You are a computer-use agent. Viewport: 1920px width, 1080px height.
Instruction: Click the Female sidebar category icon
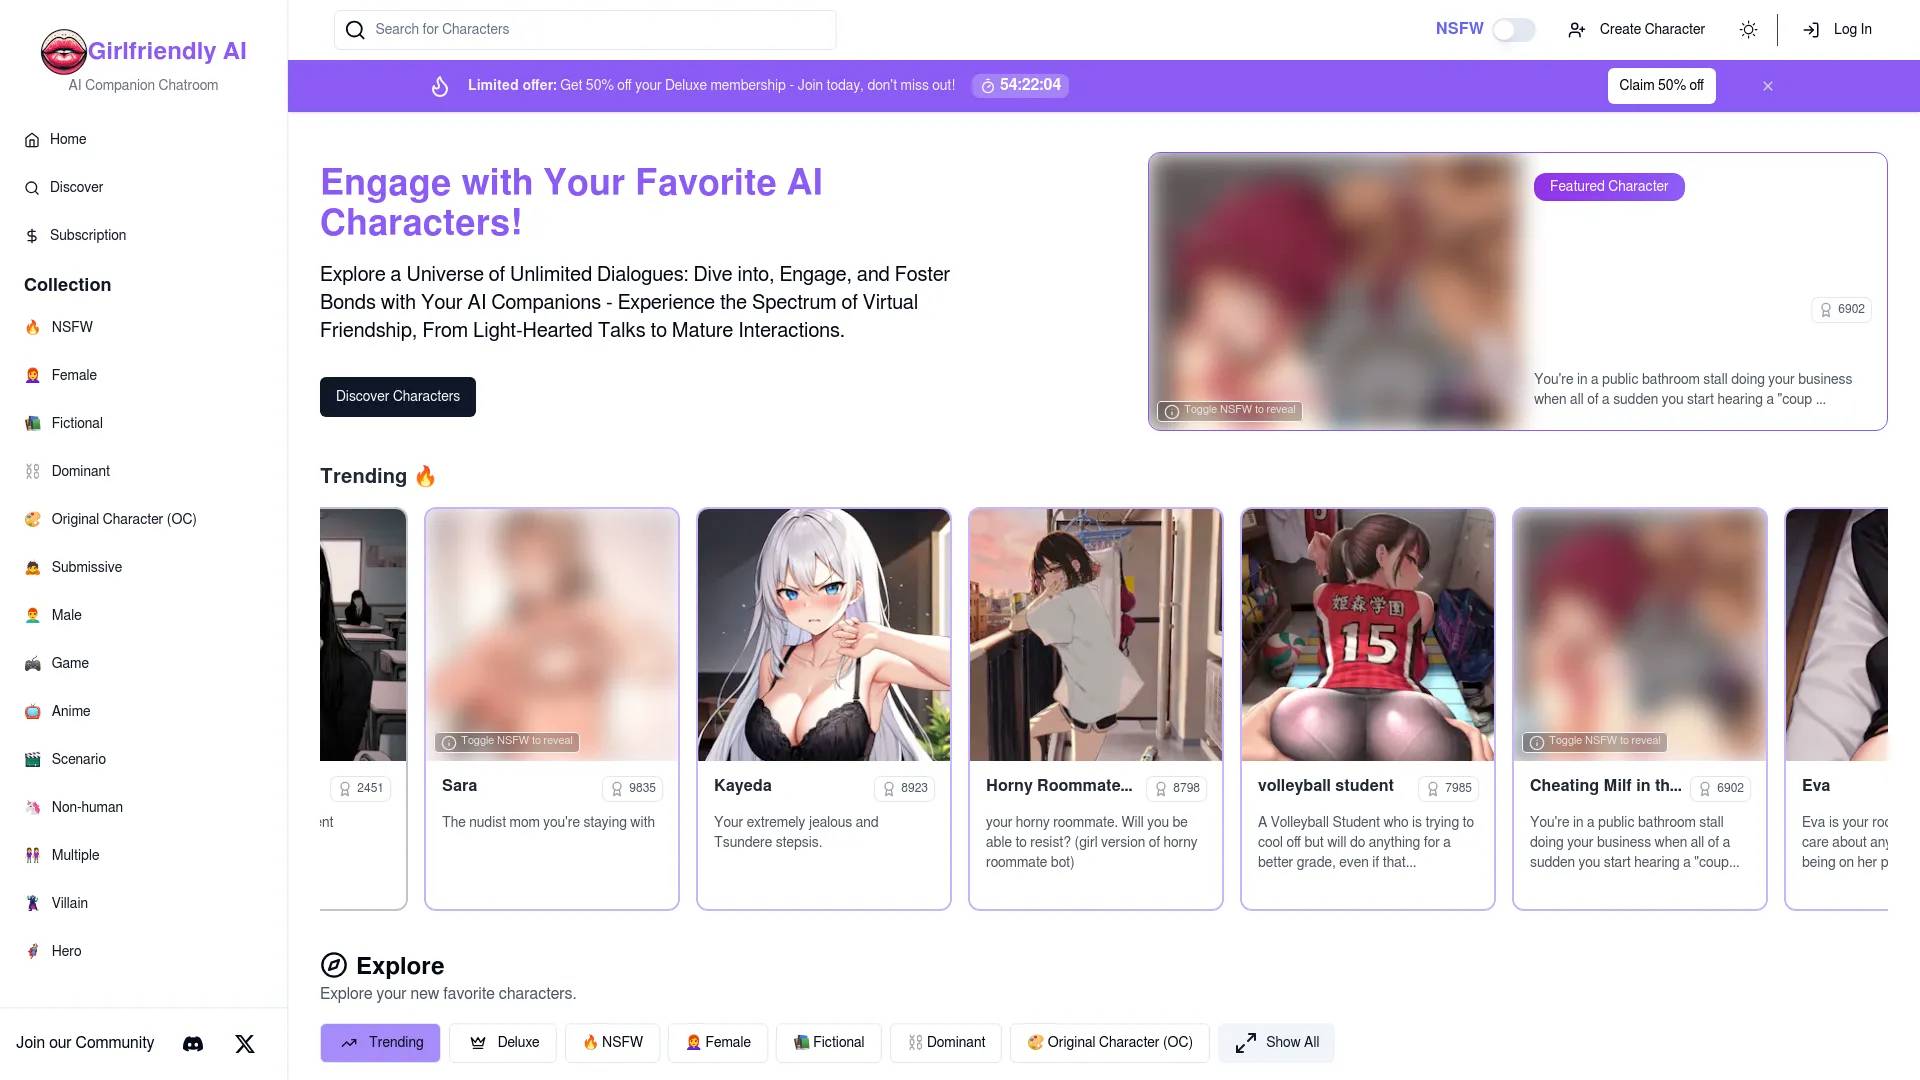(33, 375)
